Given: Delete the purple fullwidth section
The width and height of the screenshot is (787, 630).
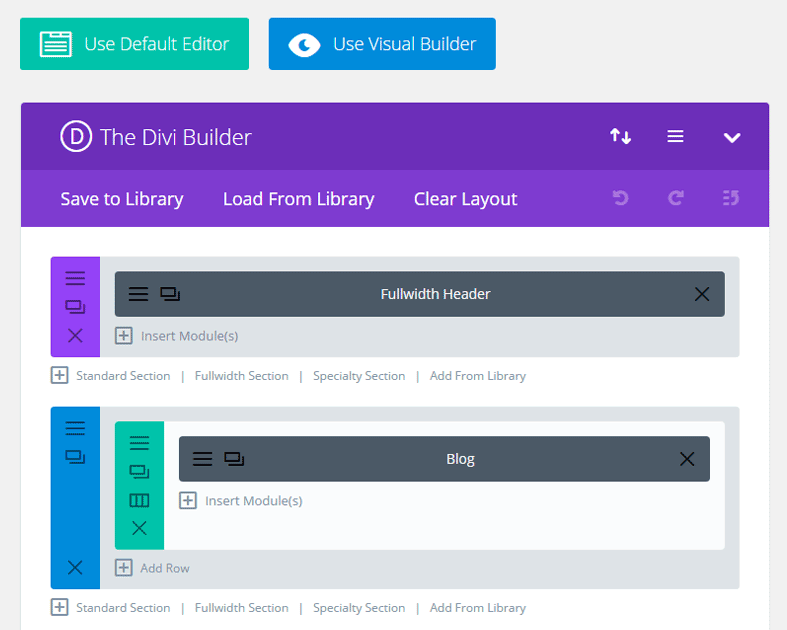Looking at the screenshot, I should (75, 335).
